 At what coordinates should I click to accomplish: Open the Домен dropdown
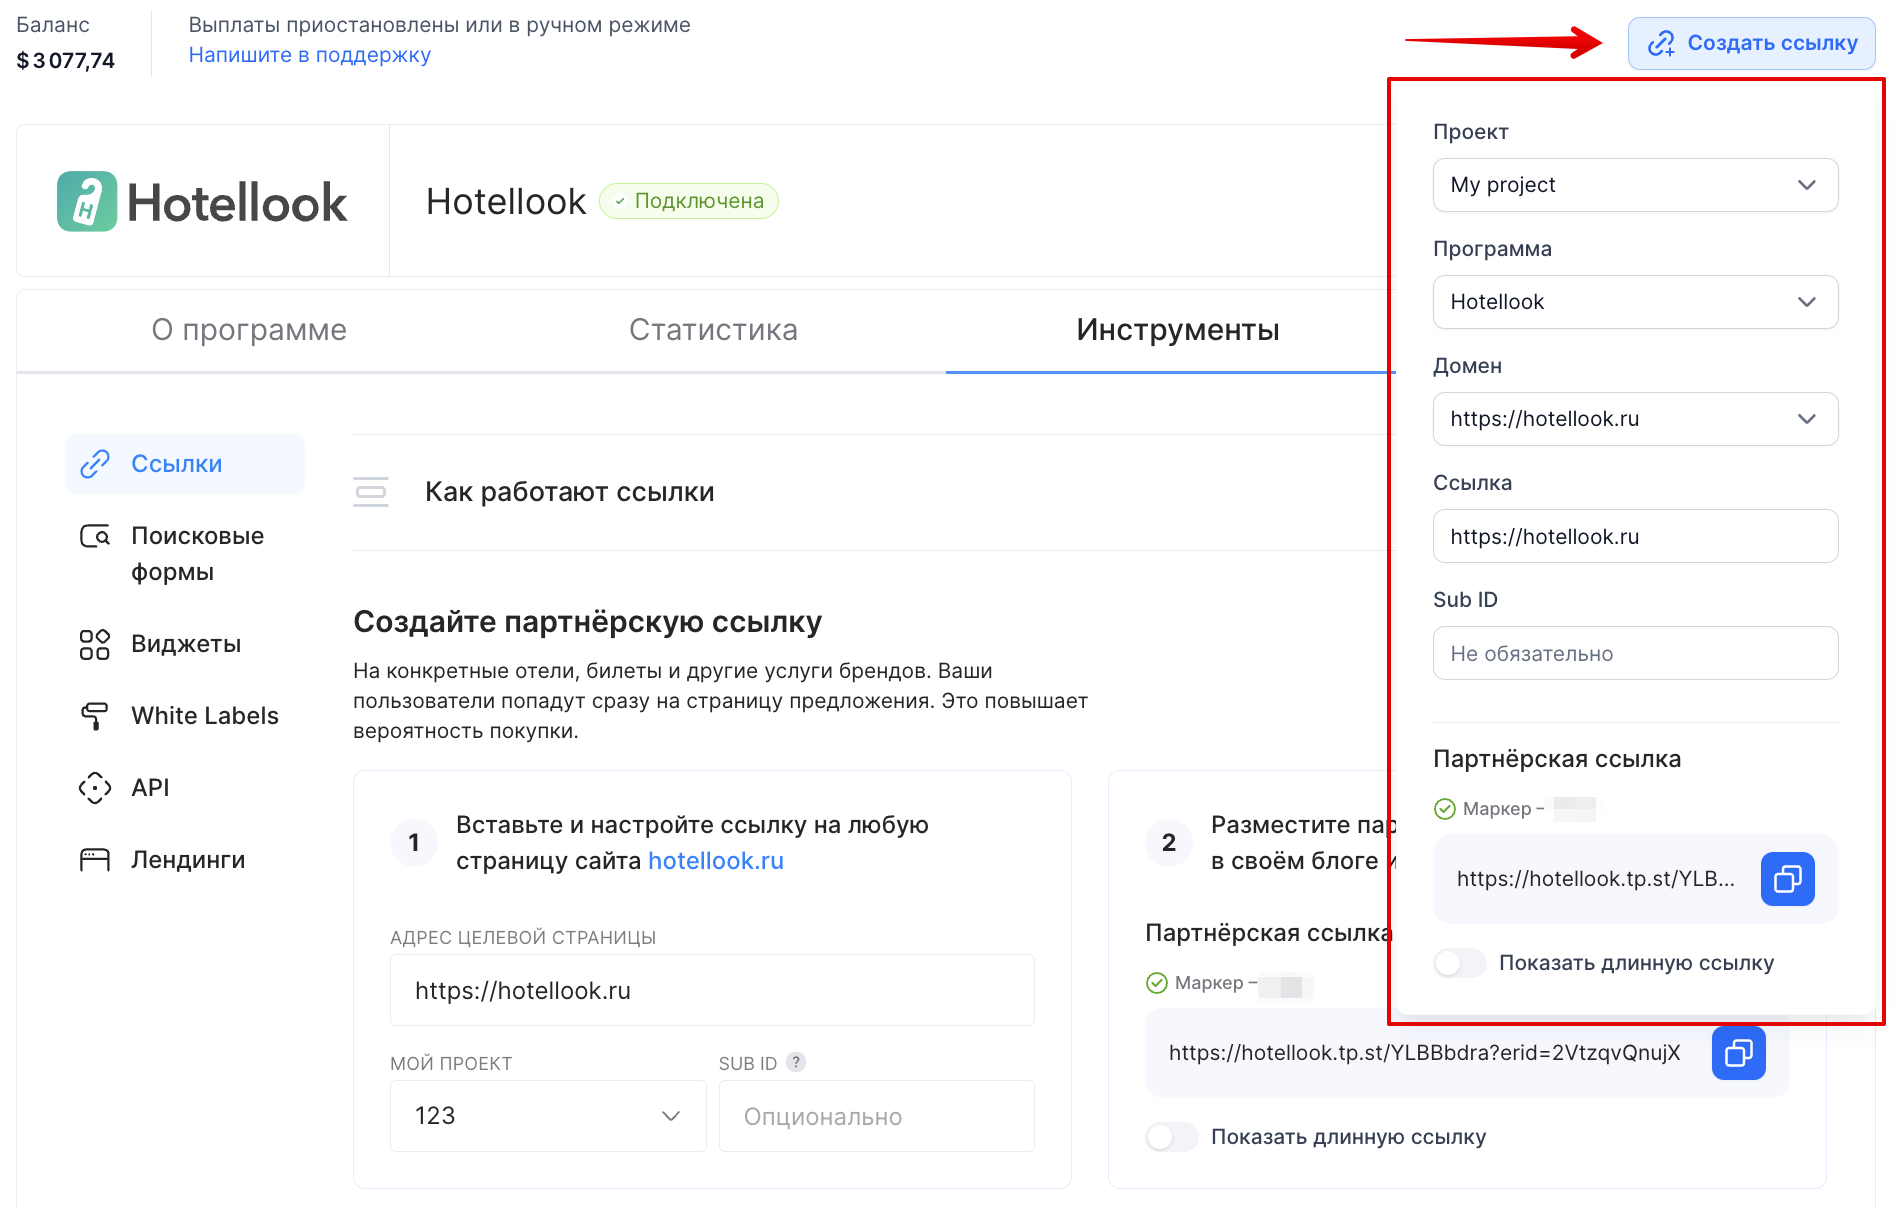(1635, 419)
